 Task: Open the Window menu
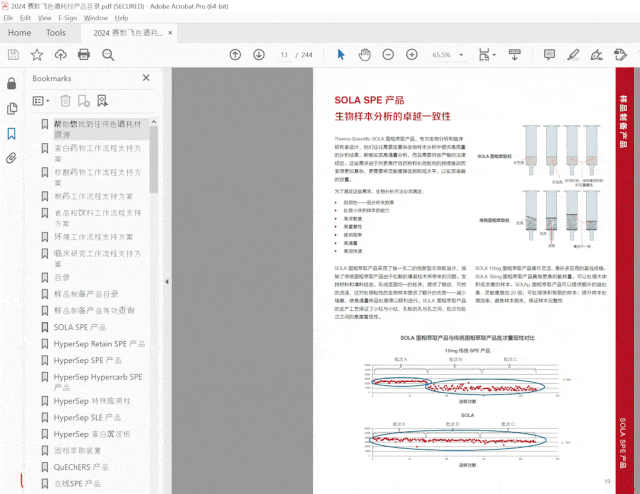tap(96, 18)
